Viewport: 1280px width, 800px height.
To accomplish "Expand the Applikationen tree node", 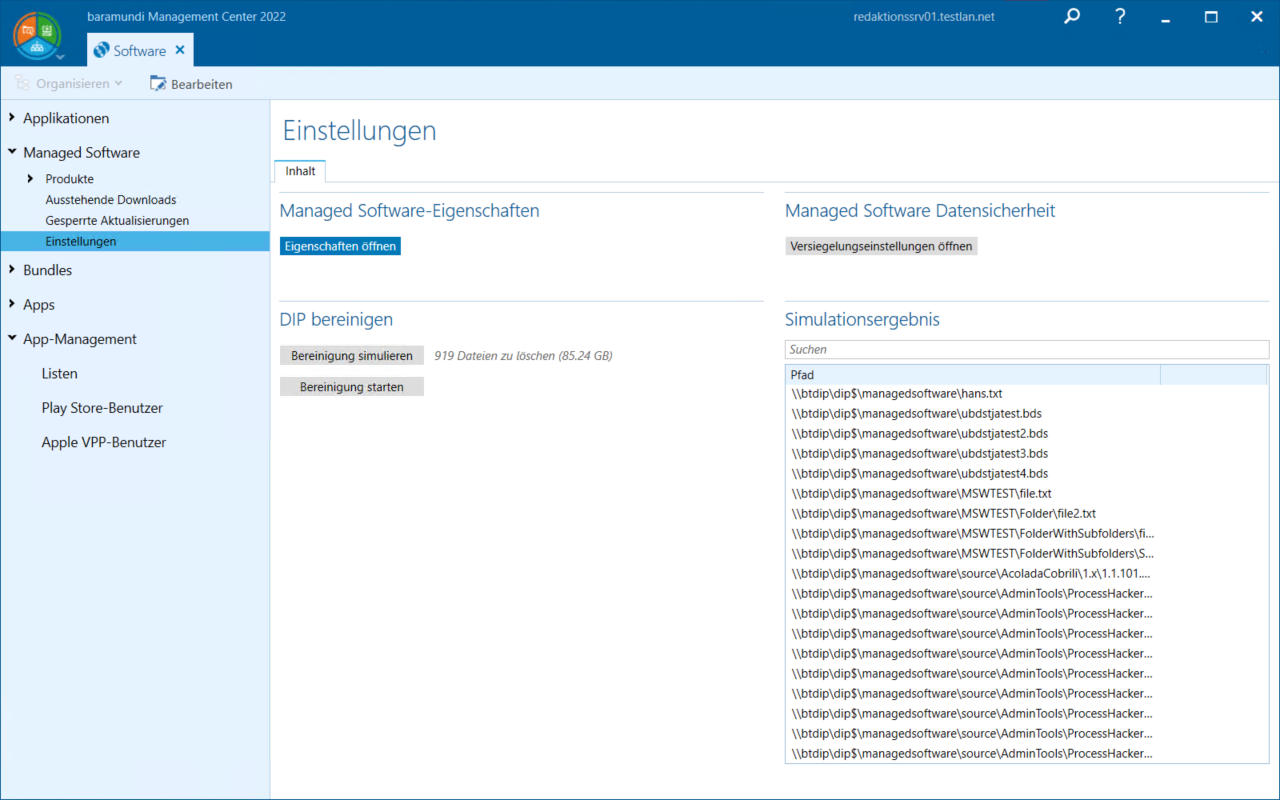I will tap(12, 118).
